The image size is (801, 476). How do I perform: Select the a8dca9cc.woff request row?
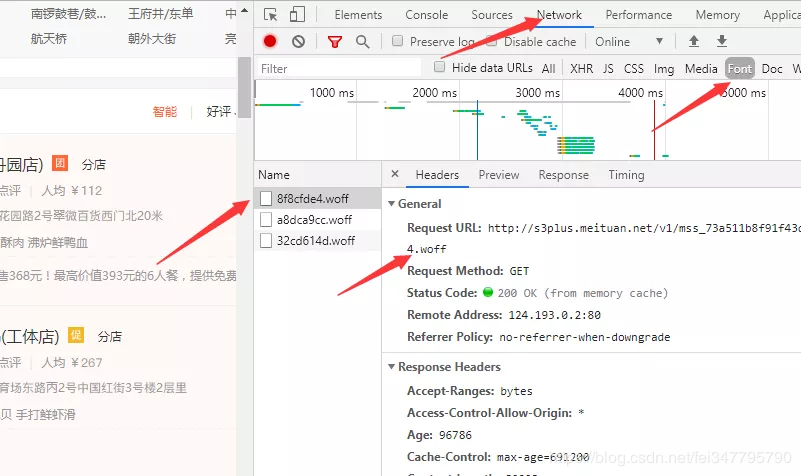[x=317, y=220]
